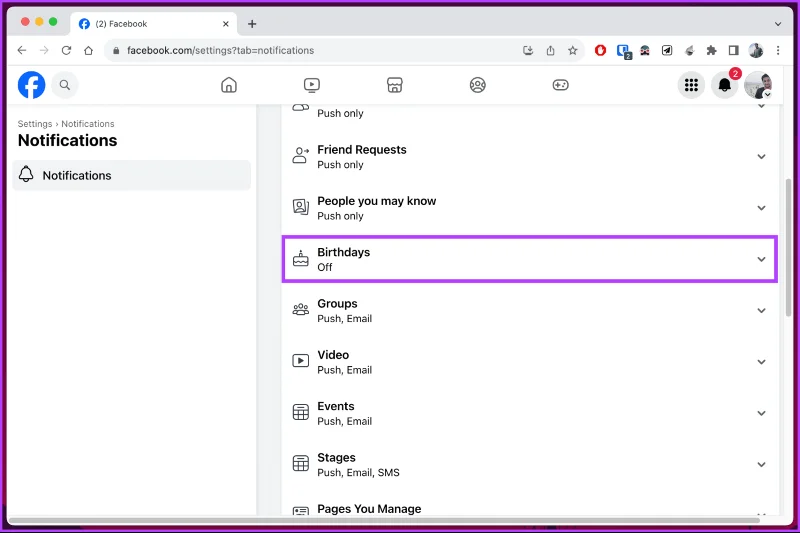
Task: Open the Watch video icon
Action: pos(312,85)
